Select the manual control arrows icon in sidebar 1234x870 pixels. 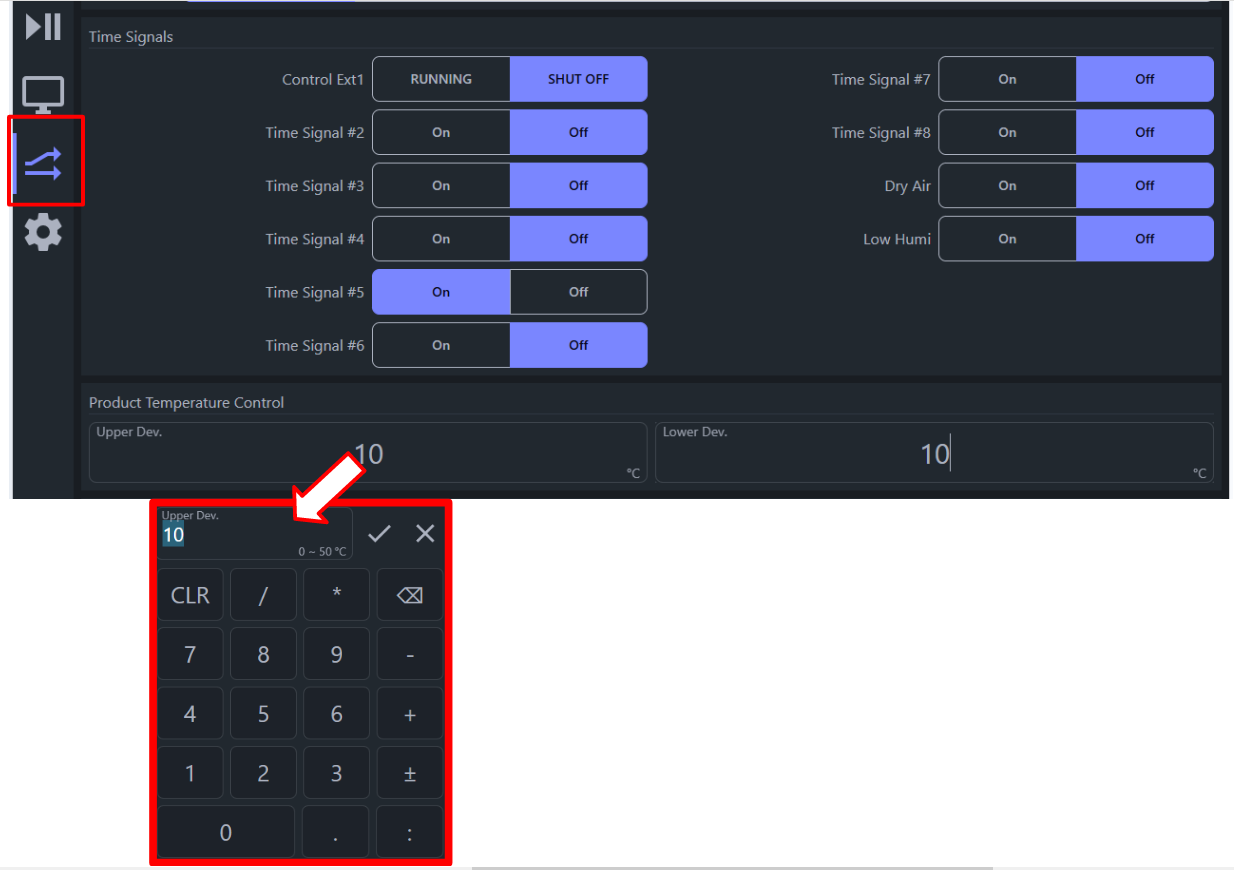click(44, 162)
